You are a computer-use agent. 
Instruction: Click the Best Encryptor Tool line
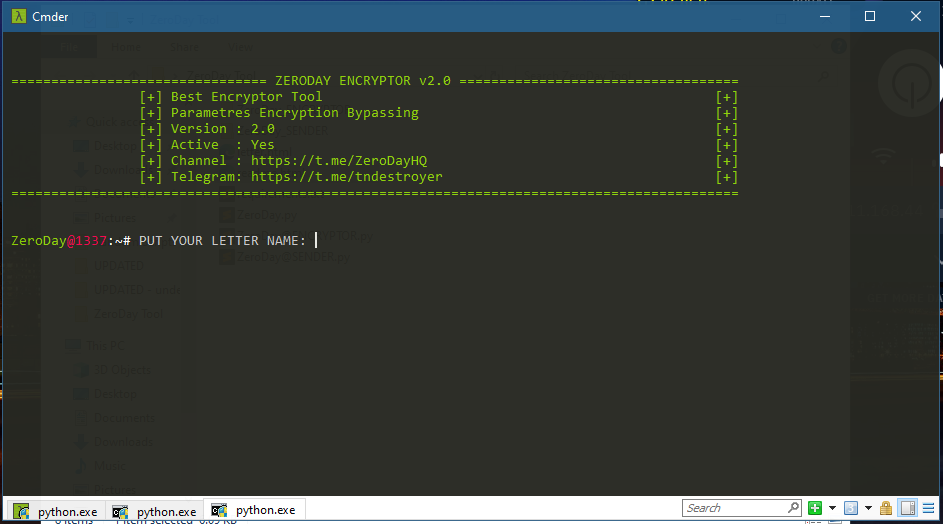click(247, 97)
